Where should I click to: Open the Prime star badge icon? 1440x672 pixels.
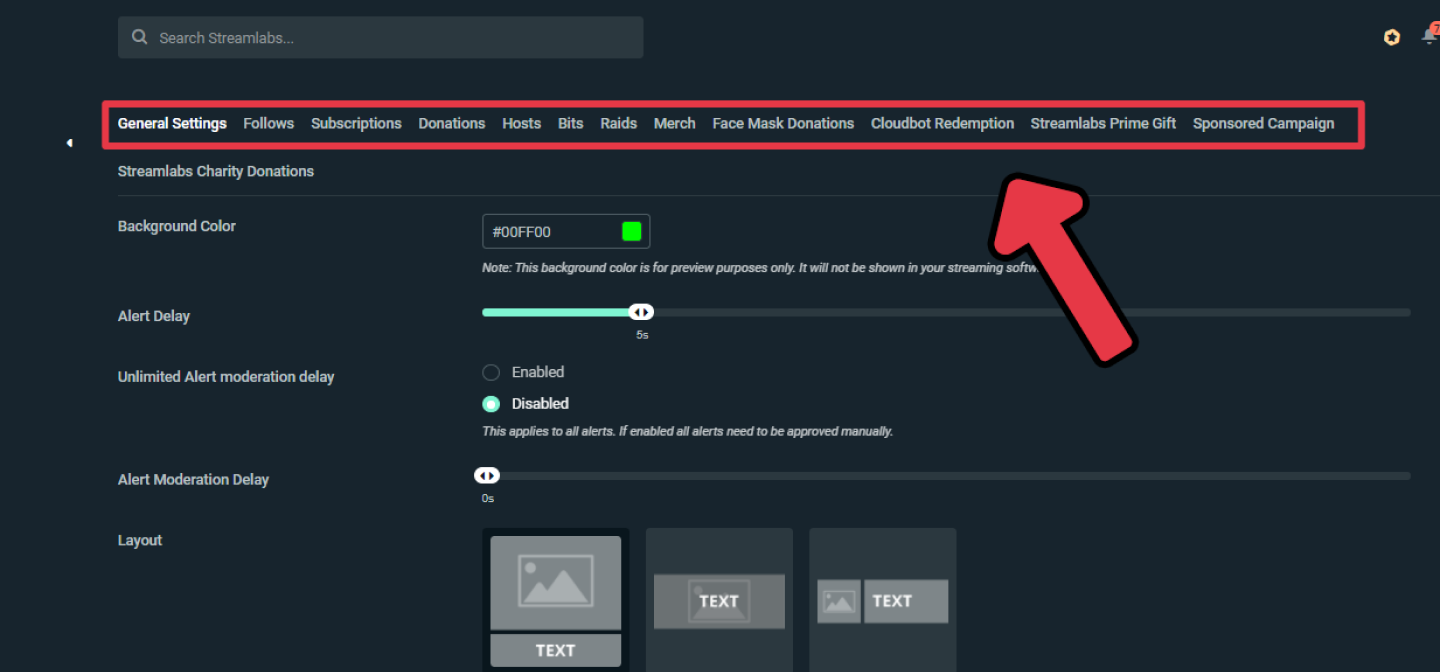[x=1392, y=37]
